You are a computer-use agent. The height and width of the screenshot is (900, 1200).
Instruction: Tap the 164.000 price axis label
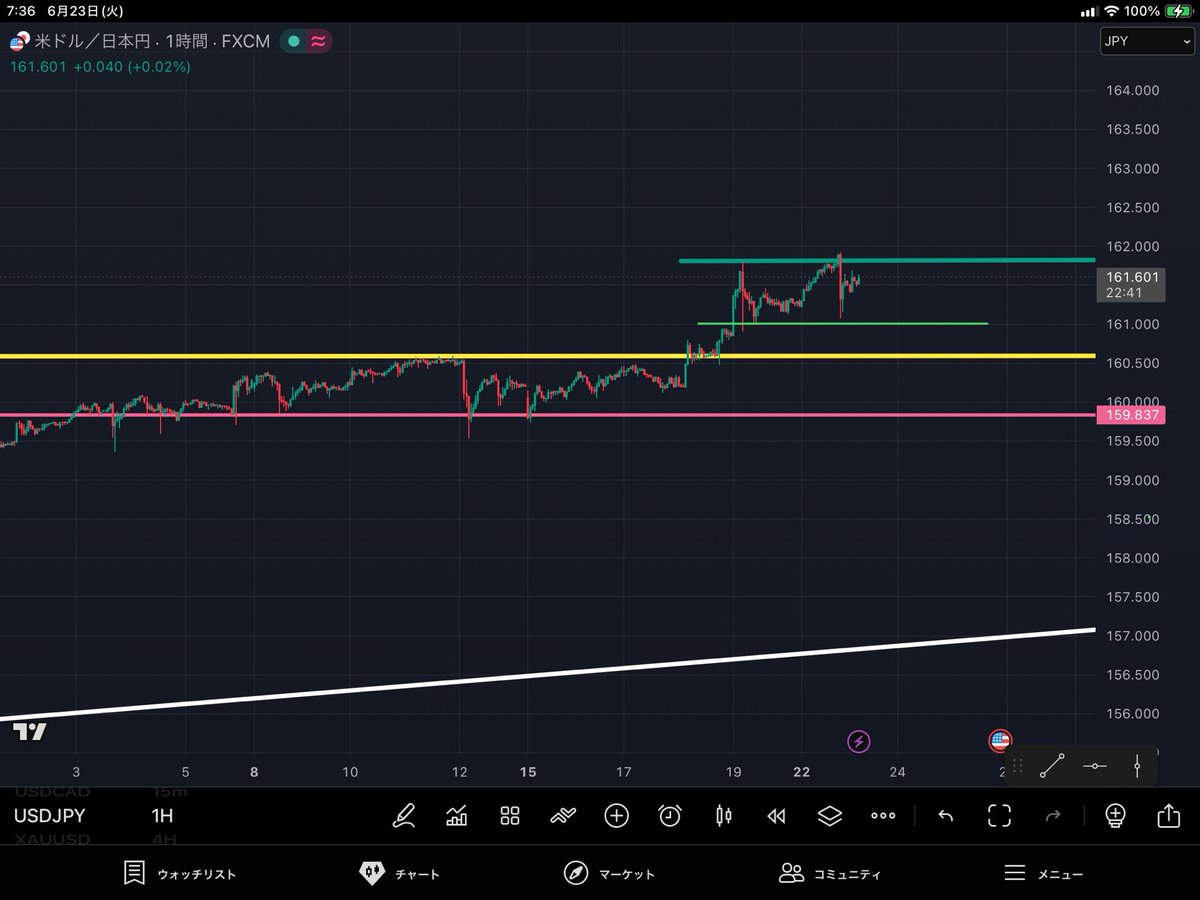click(x=1133, y=91)
